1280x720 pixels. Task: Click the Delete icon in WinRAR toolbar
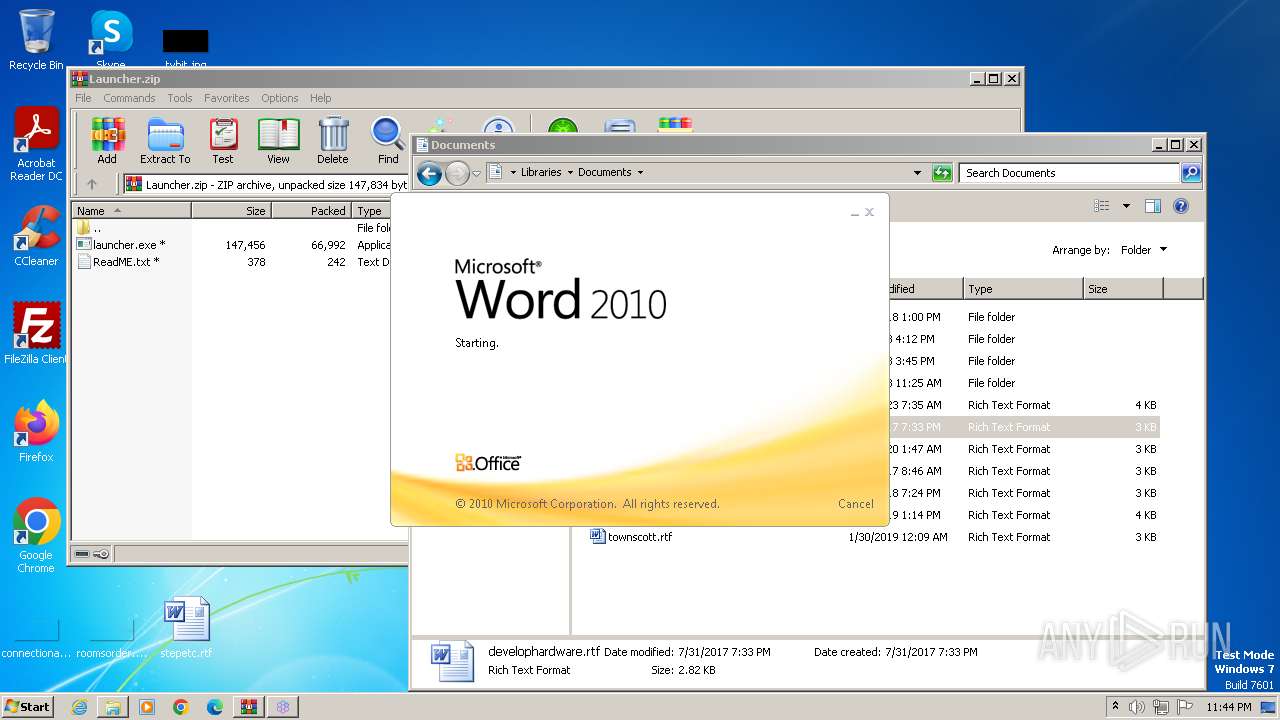pos(333,140)
